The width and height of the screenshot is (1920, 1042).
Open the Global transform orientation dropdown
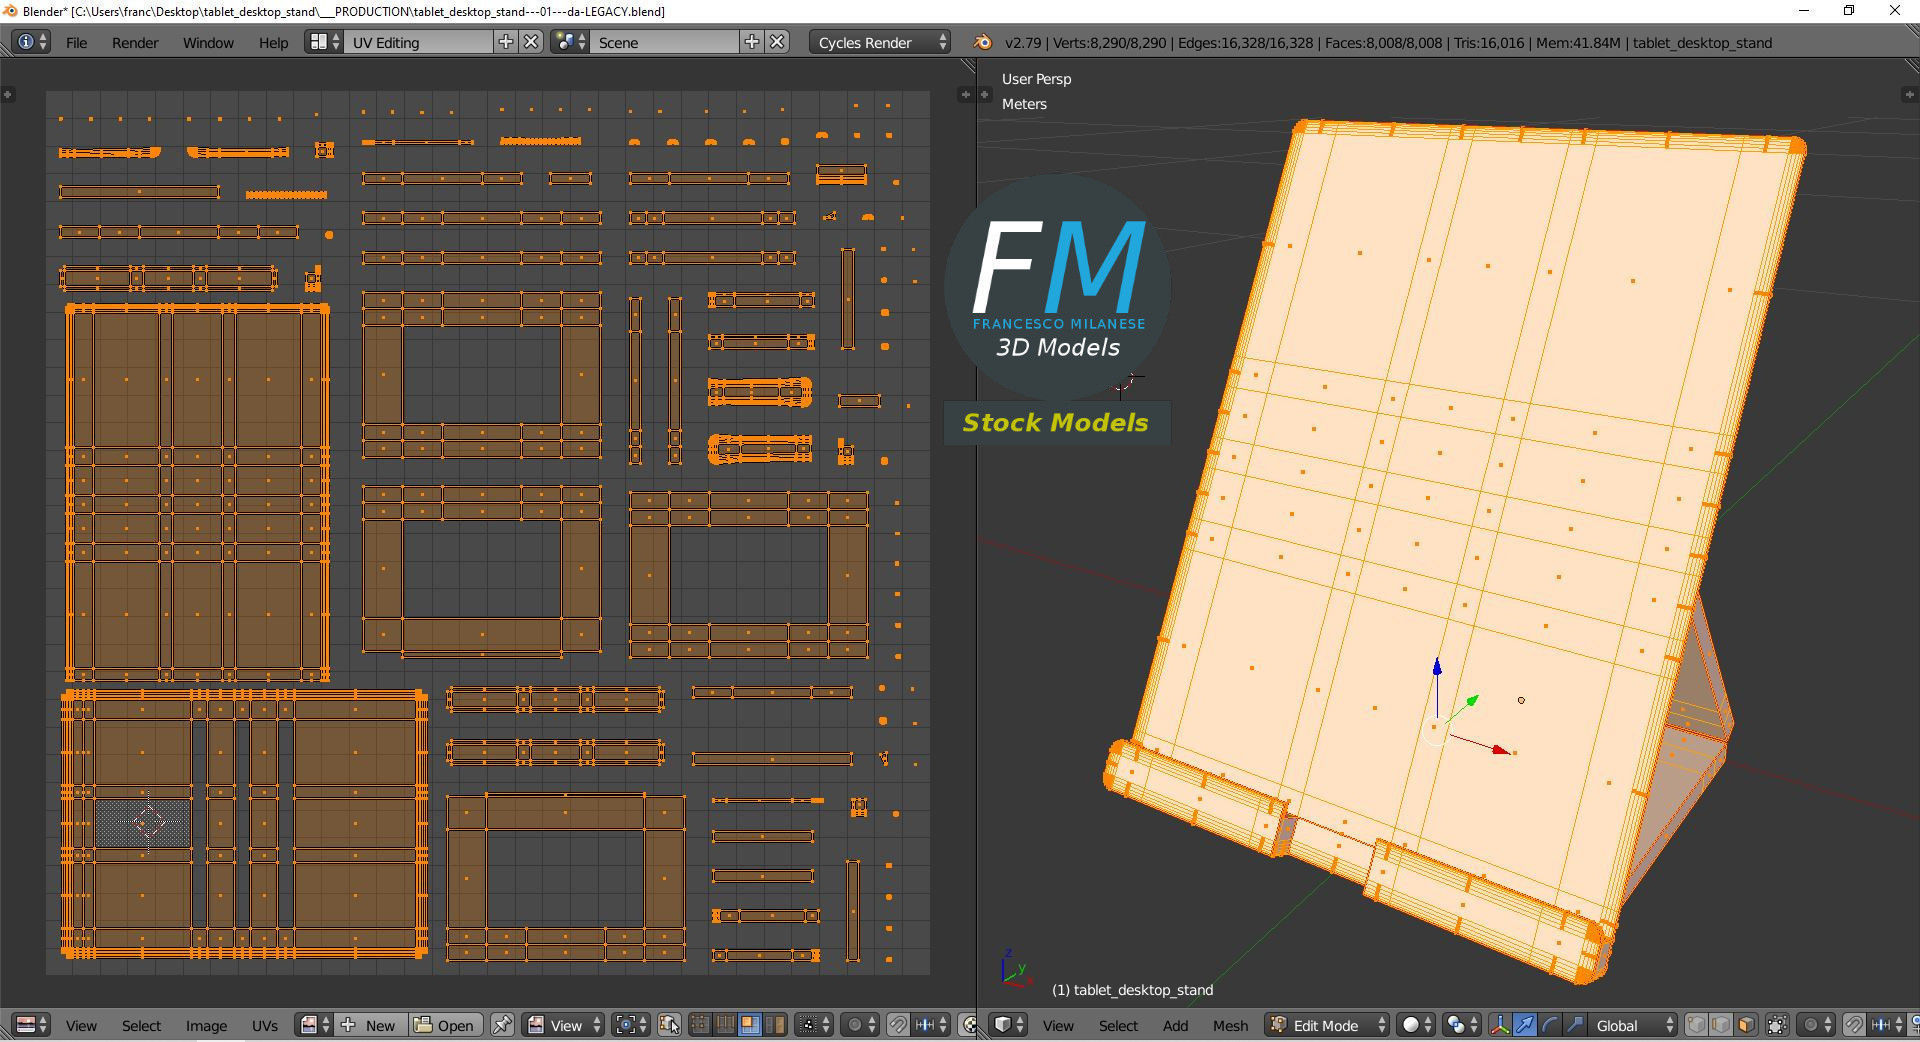click(1633, 1025)
